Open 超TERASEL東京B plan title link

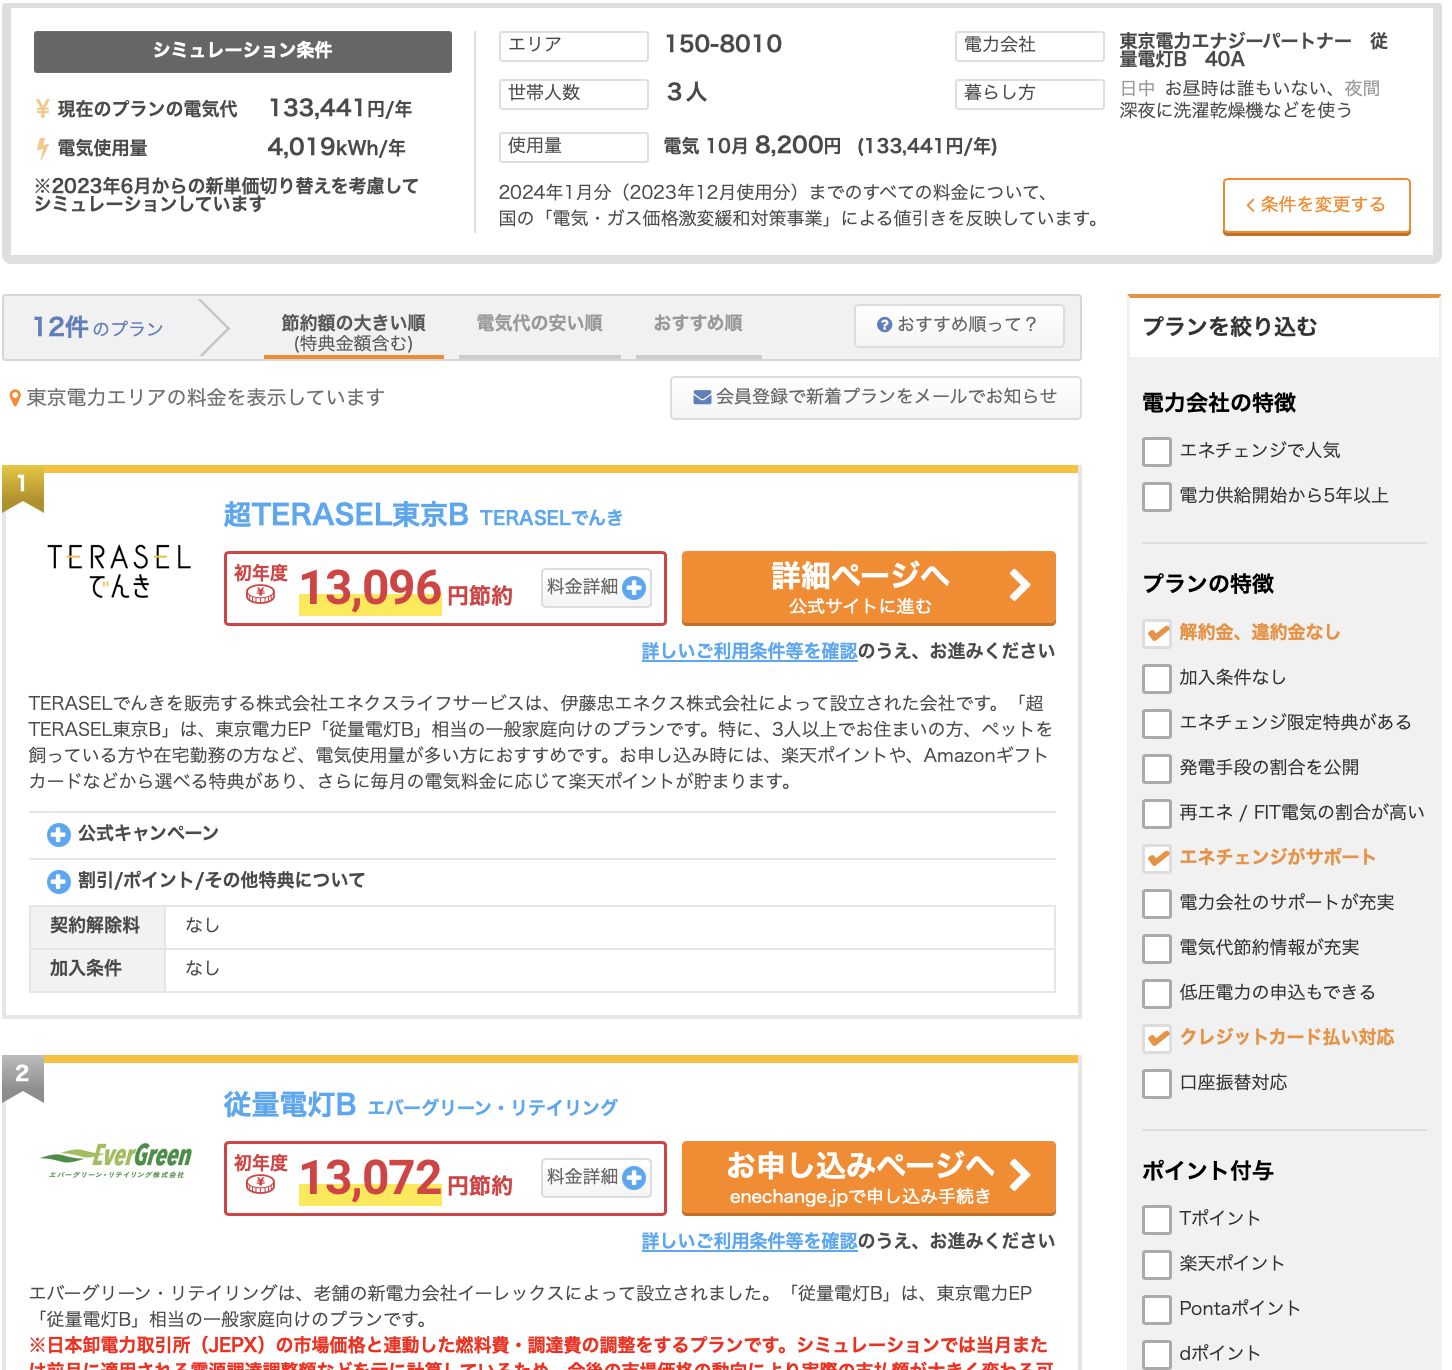(346, 515)
